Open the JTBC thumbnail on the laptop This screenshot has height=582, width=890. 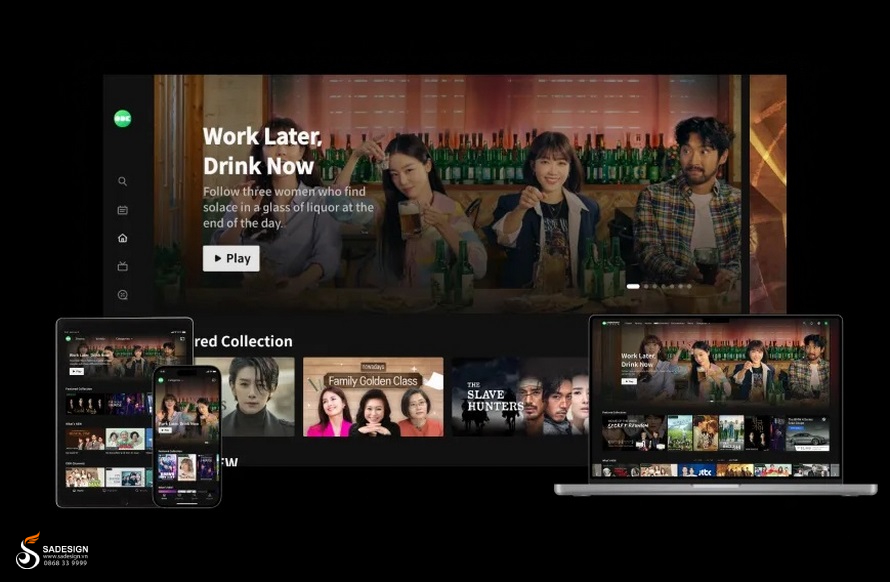[697, 471]
